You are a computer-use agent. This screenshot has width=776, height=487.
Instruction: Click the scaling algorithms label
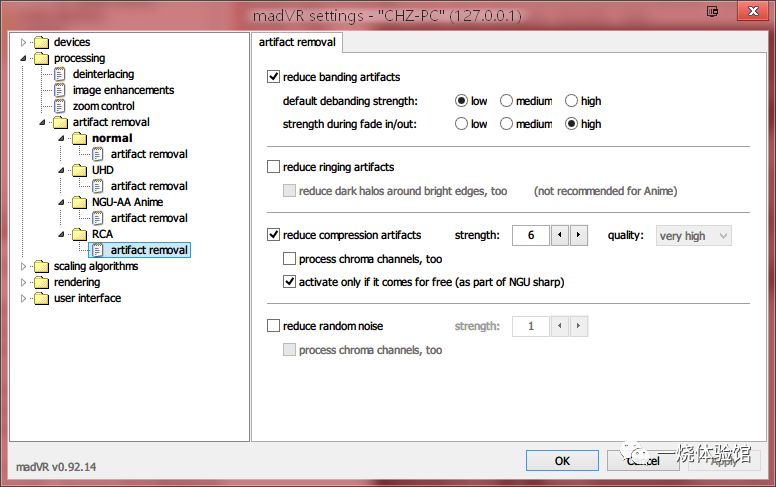(96, 266)
